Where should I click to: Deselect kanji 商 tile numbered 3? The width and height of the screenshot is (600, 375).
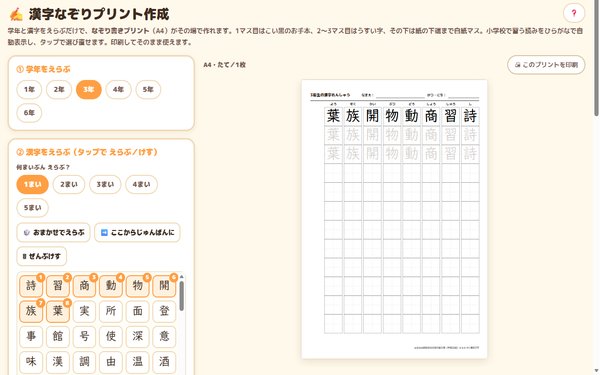tap(85, 285)
